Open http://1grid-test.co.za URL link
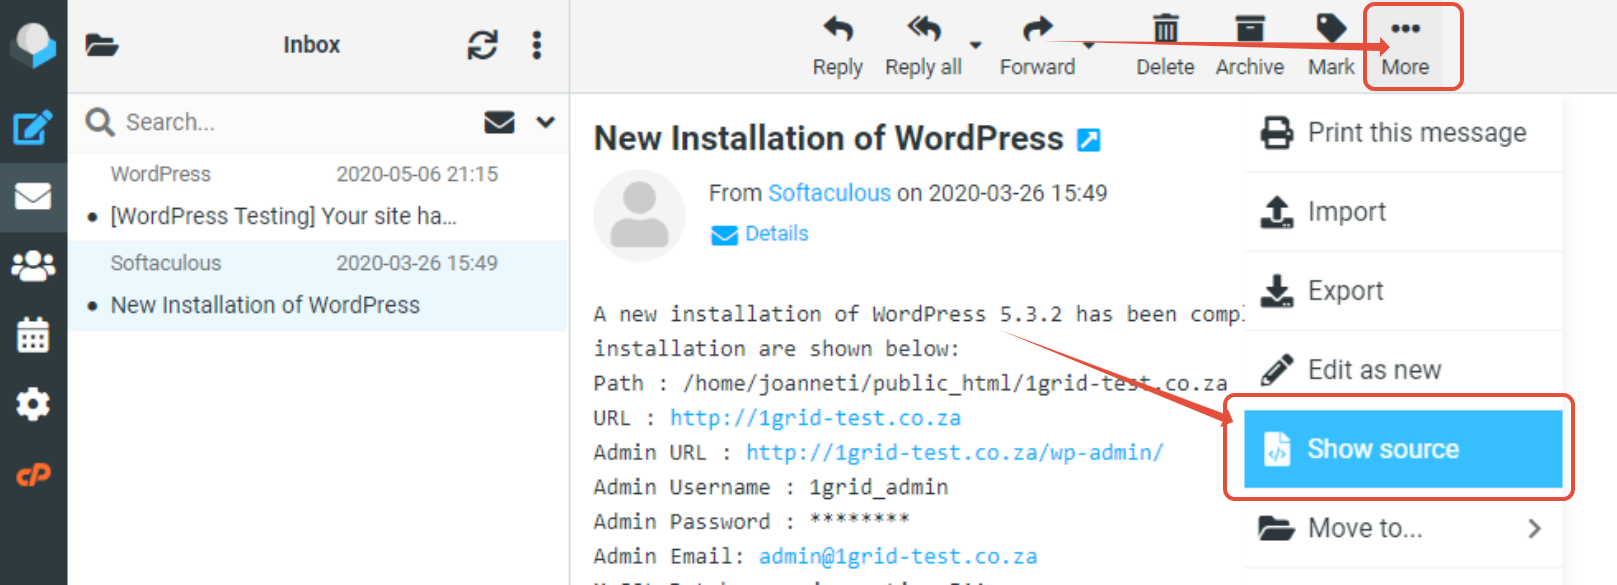 [815, 418]
